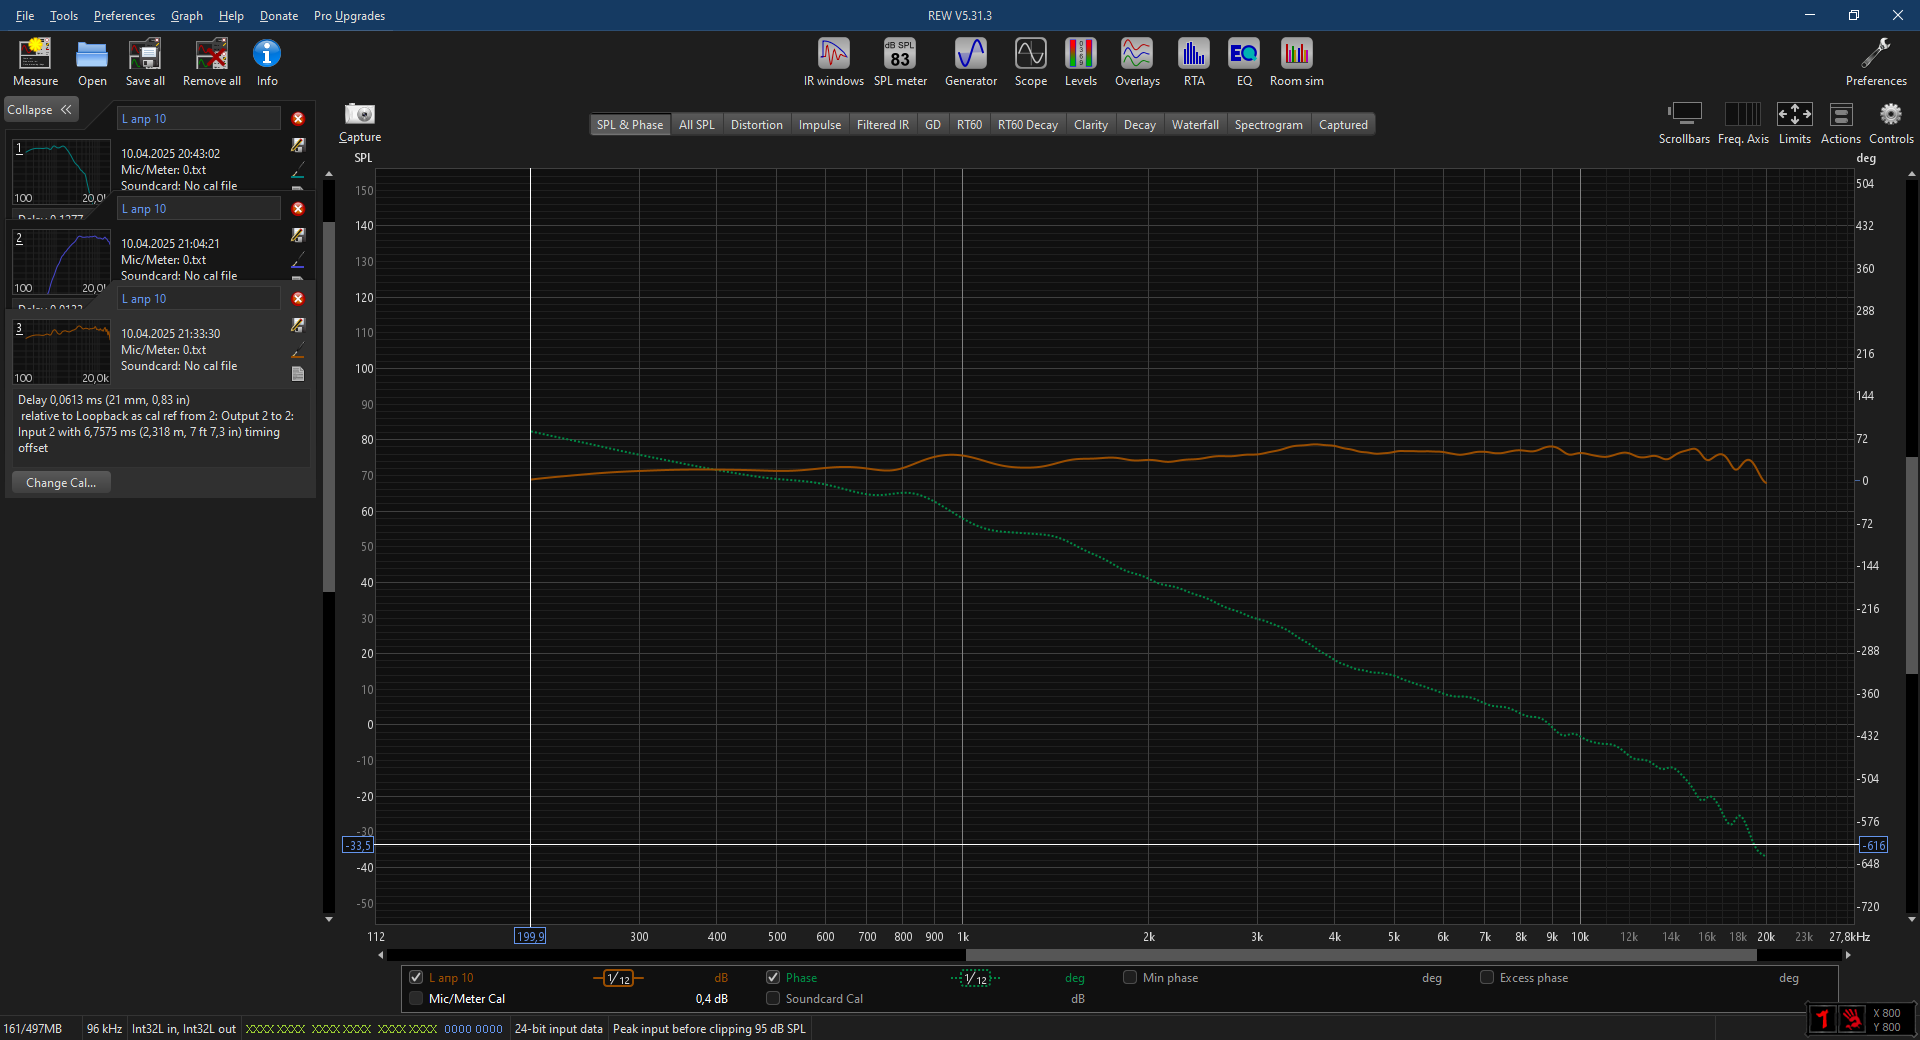Change blue trace colour of measurement 2

click(x=298, y=261)
